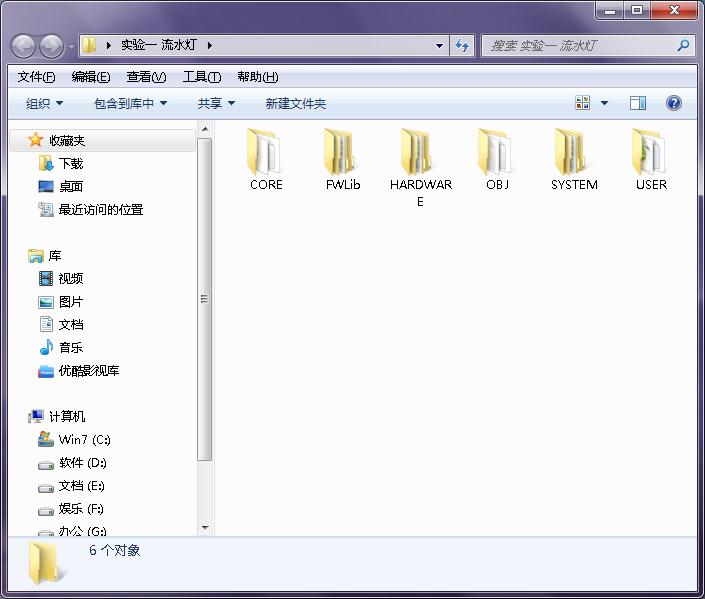Open the 编辑(E) menu

91,77
